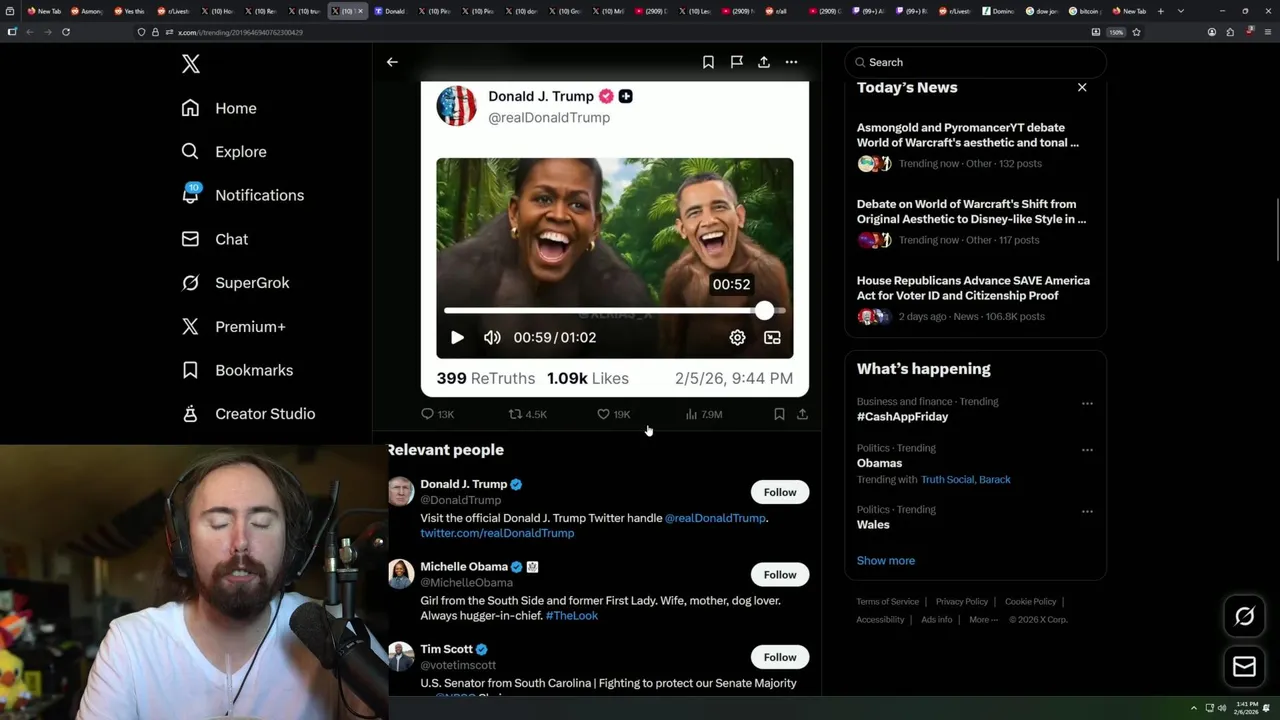Open more options for Wales trend
Image resolution: width=1280 pixels, height=720 pixels.
click(x=1087, y=512)
